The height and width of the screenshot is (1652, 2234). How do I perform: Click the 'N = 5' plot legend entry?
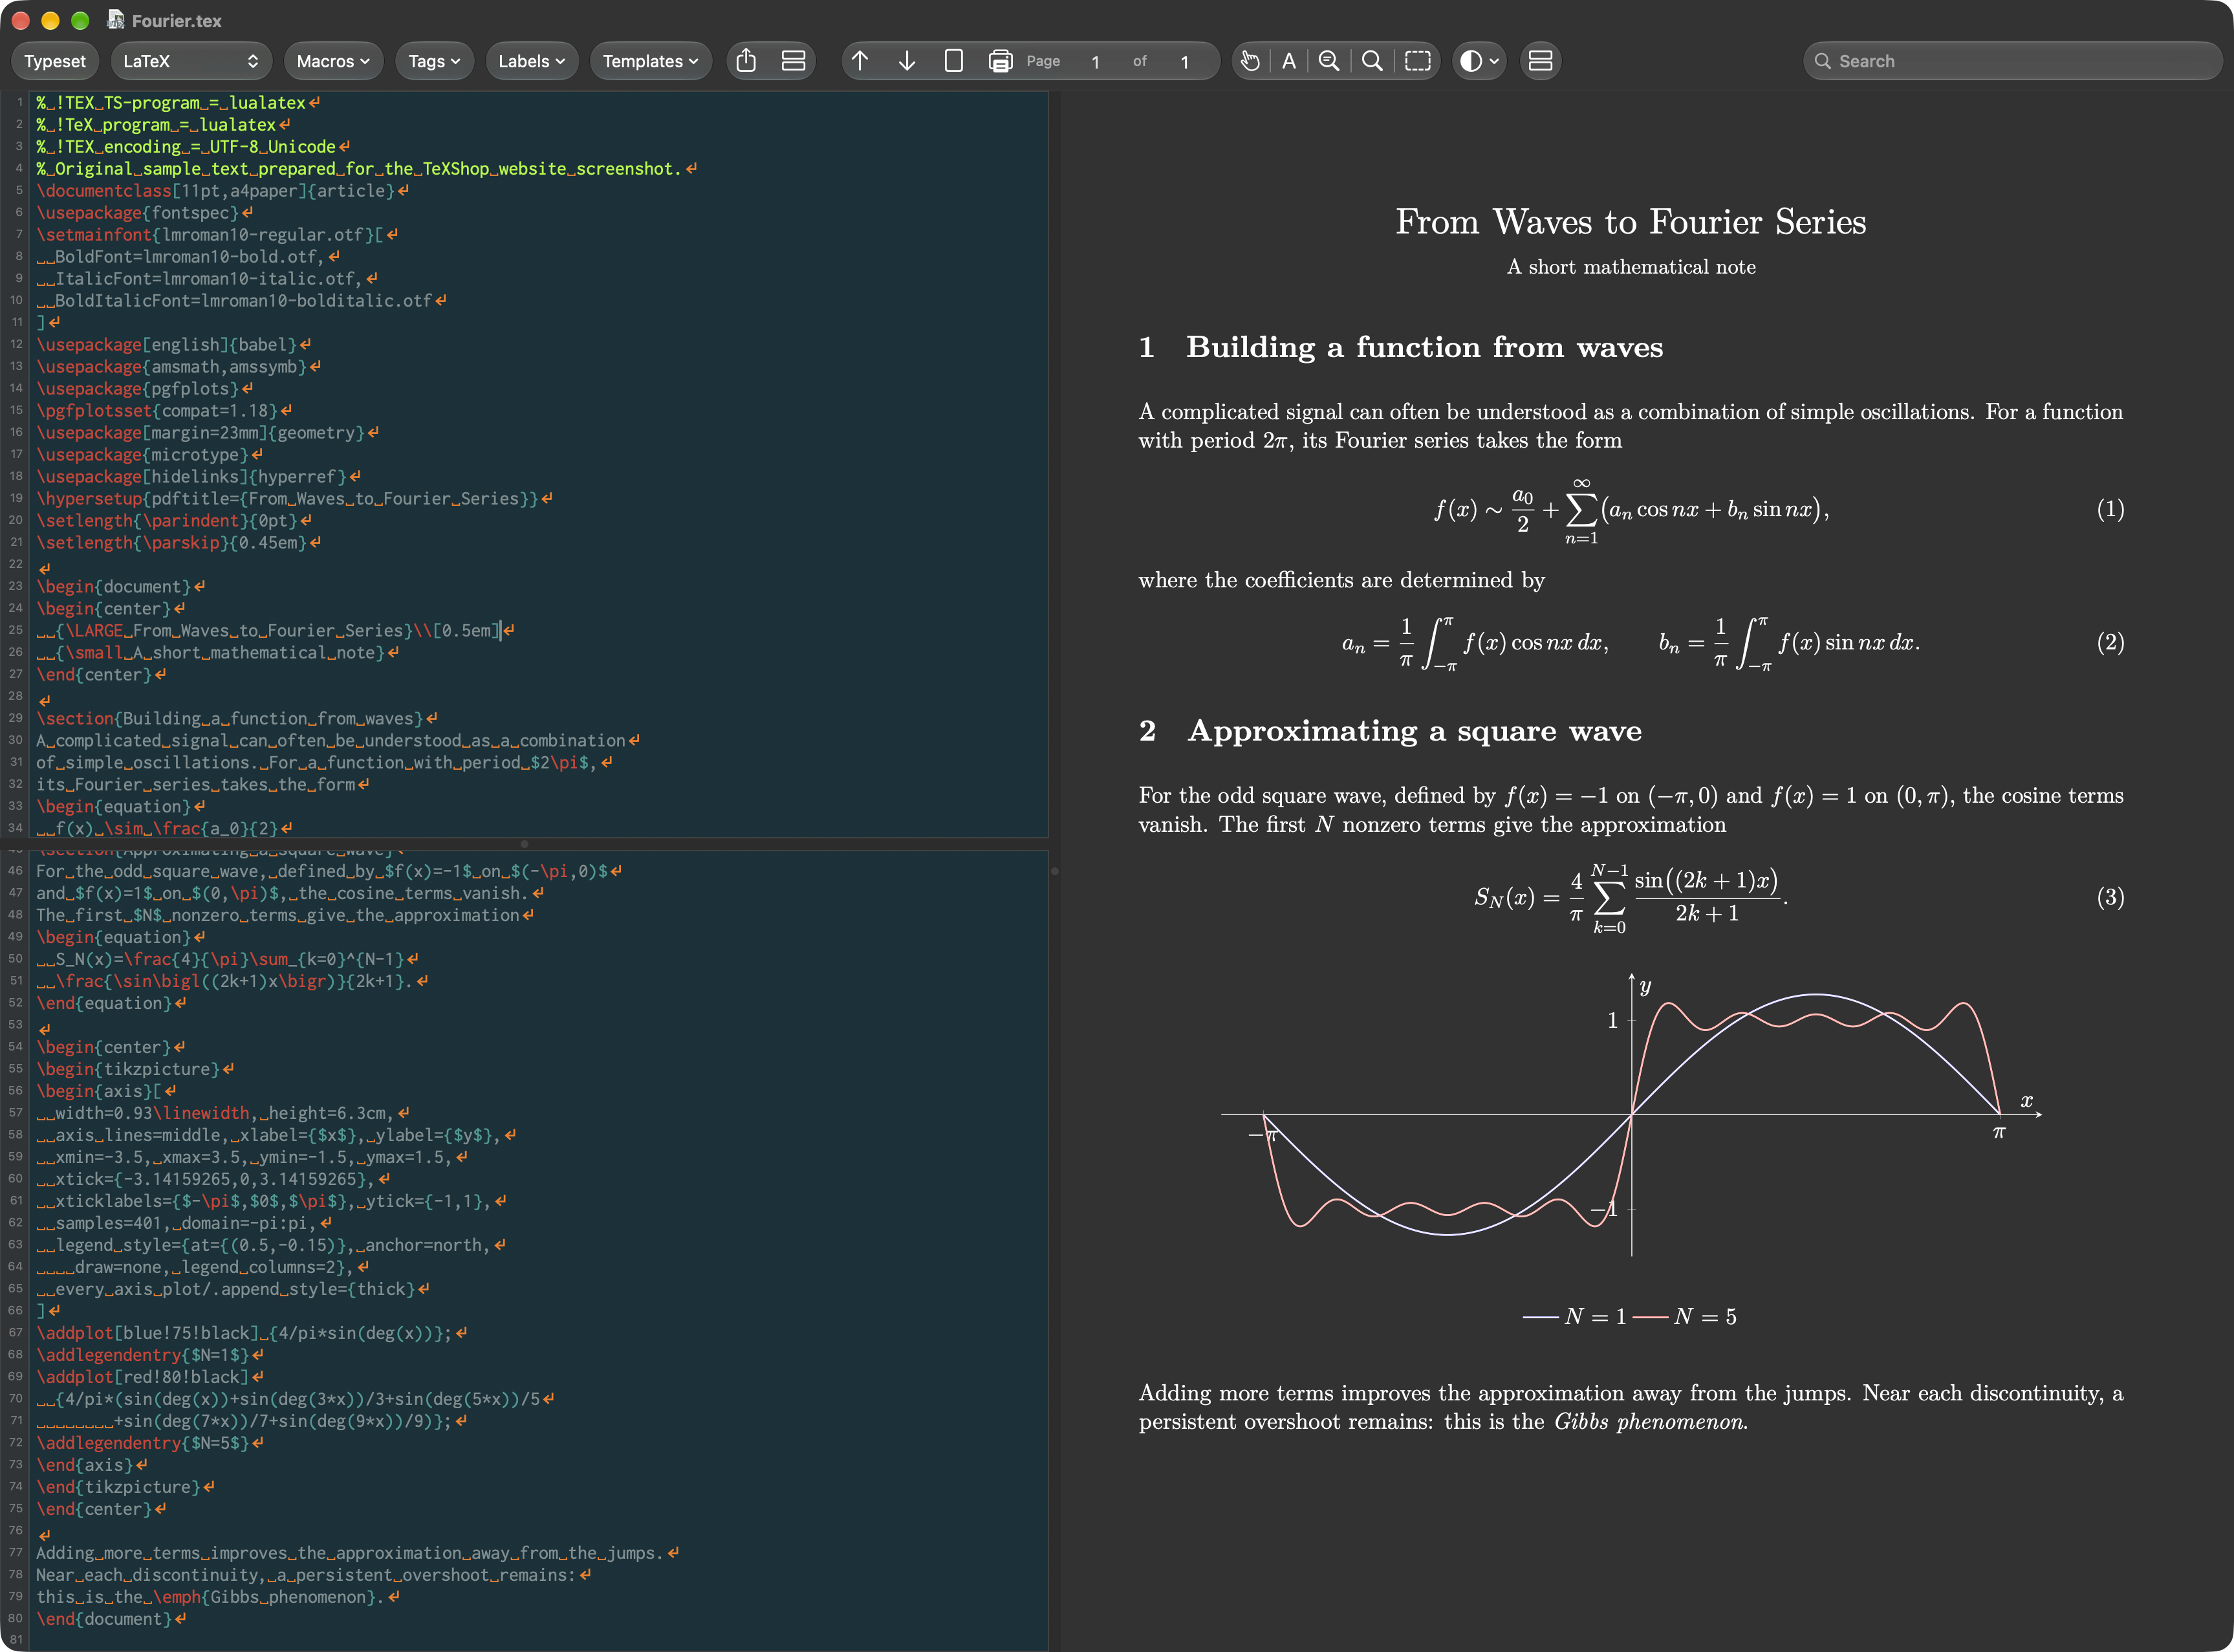click(1684, 1317)
